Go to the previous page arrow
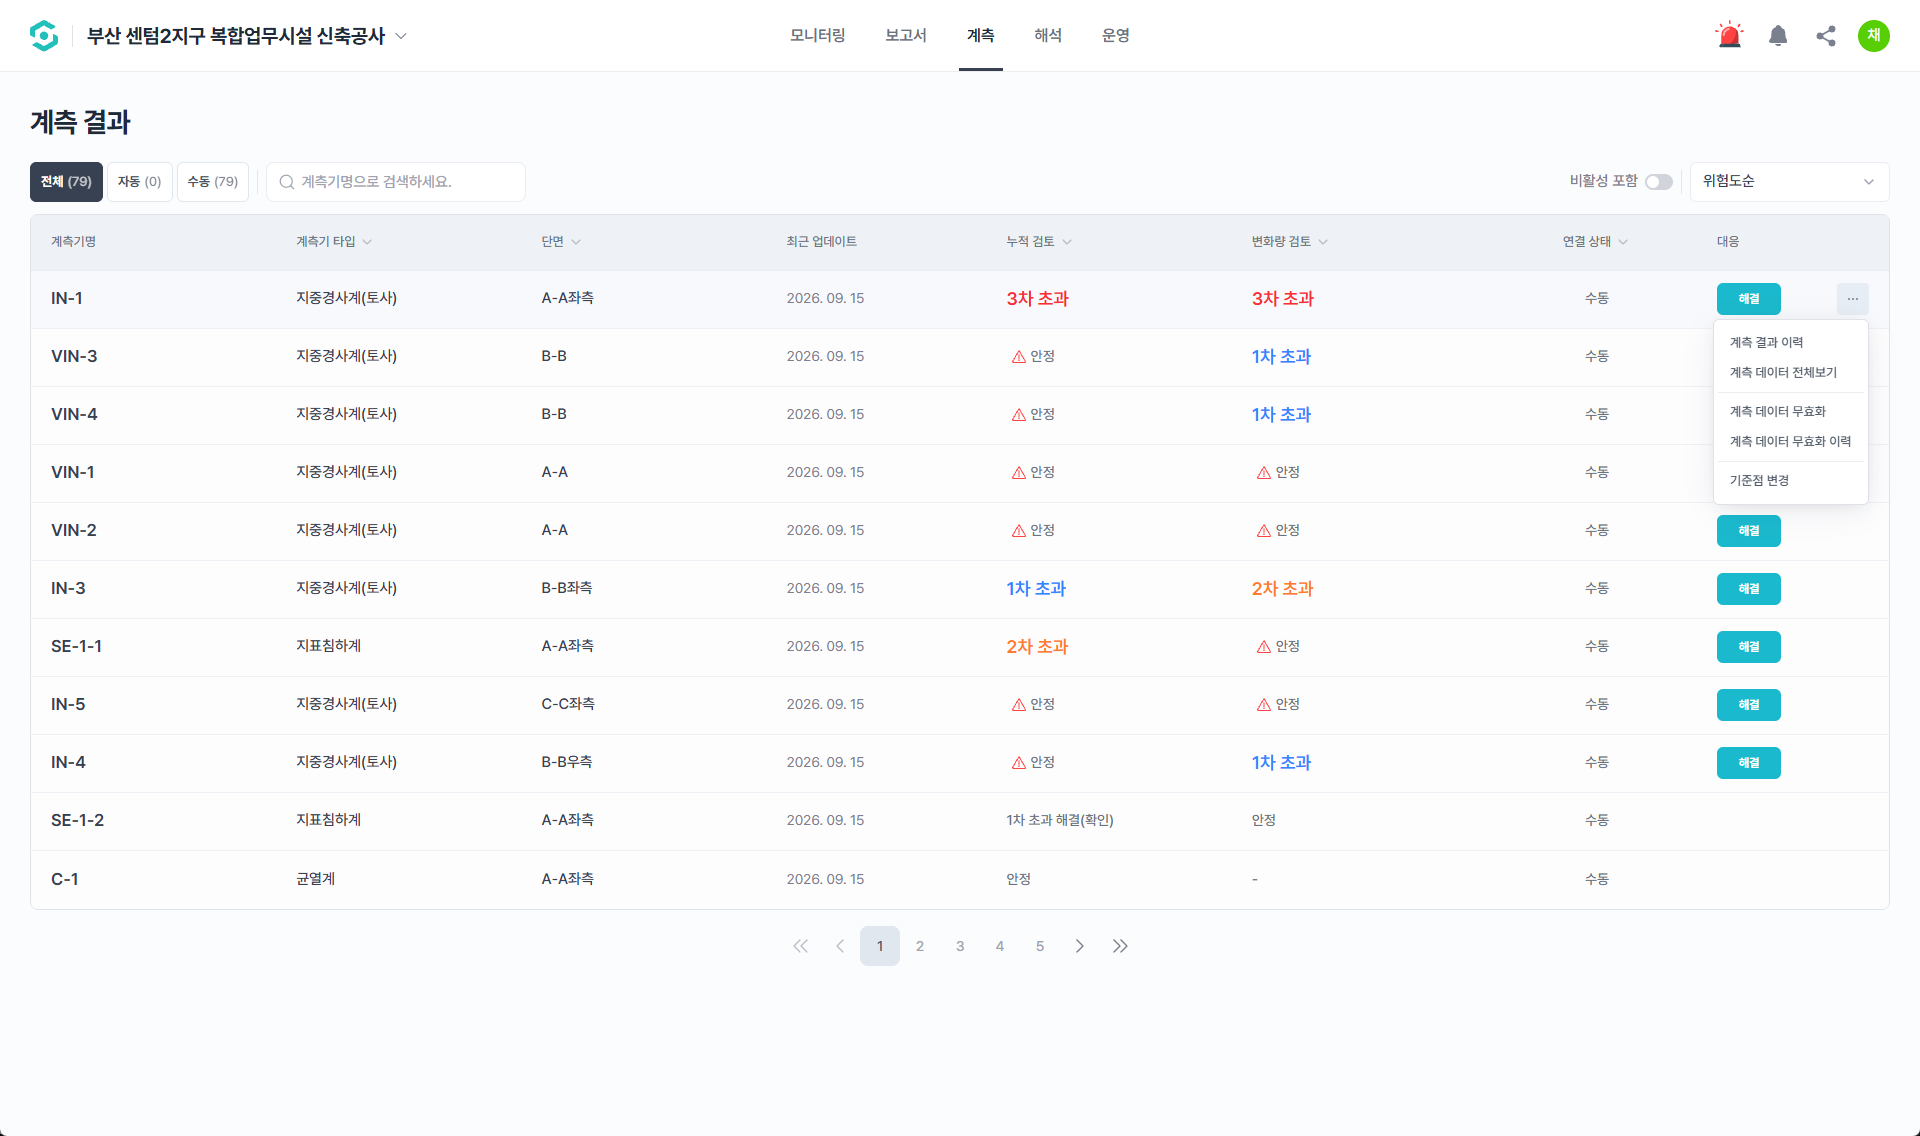 pyautogui.click(x=840, y=946)
